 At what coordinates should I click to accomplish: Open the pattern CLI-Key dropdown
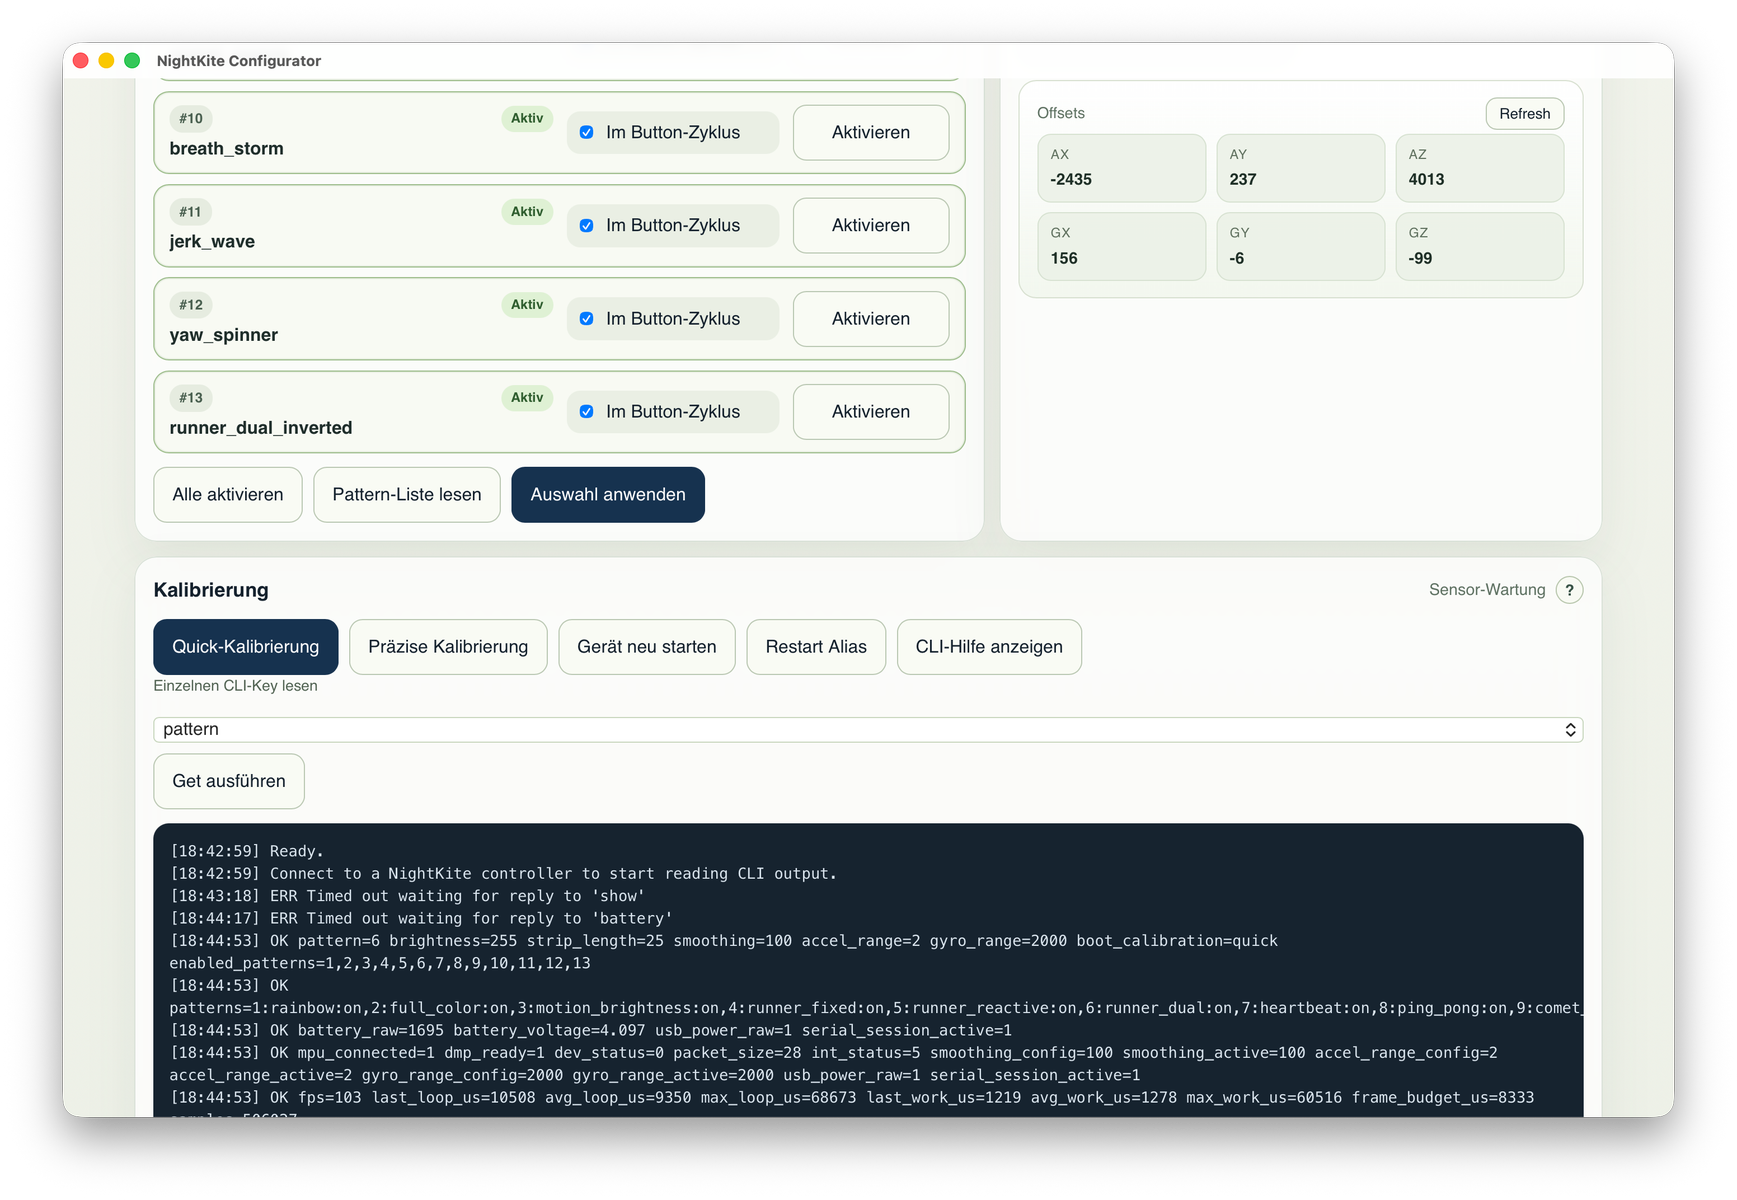click(x=867, y=730)
